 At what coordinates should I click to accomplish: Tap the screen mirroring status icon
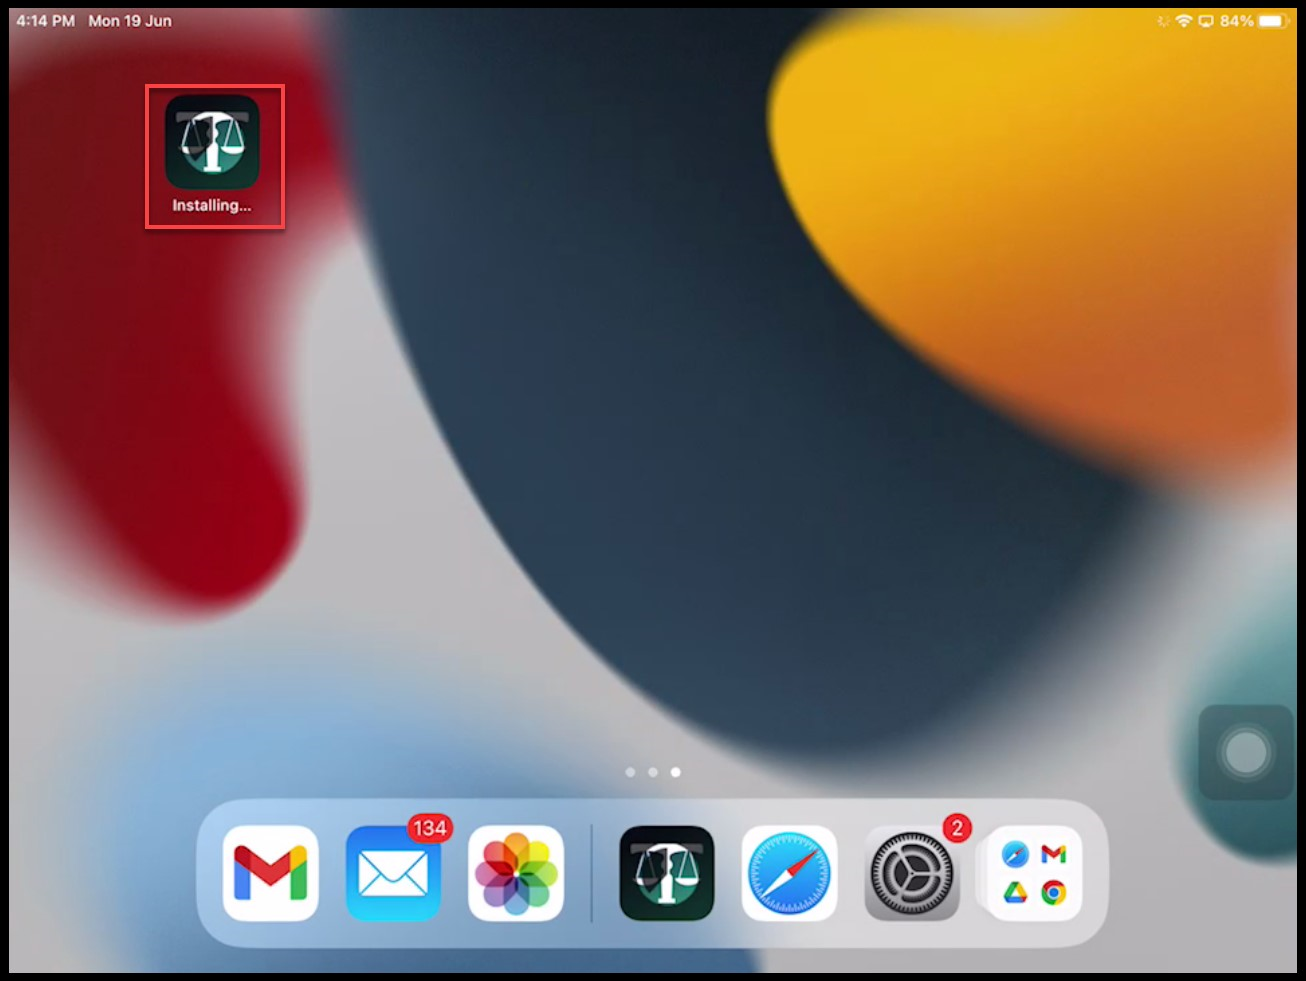[1206, 21]
